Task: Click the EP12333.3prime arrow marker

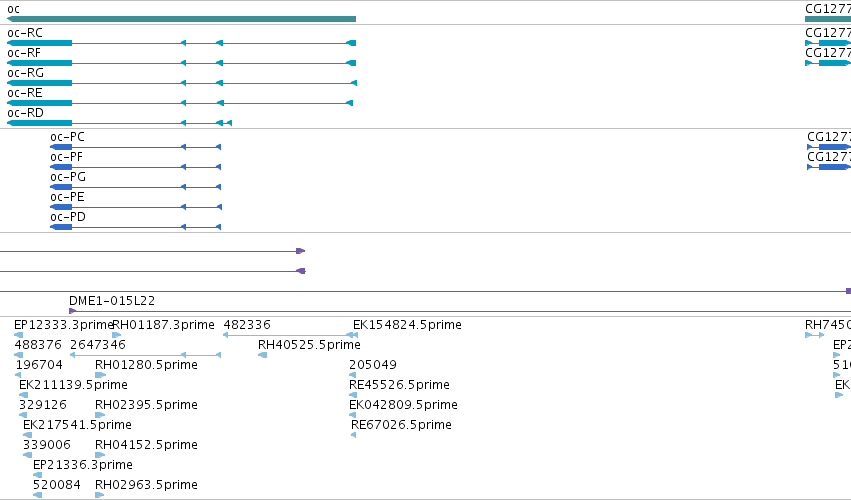Action: click(18, 335)
